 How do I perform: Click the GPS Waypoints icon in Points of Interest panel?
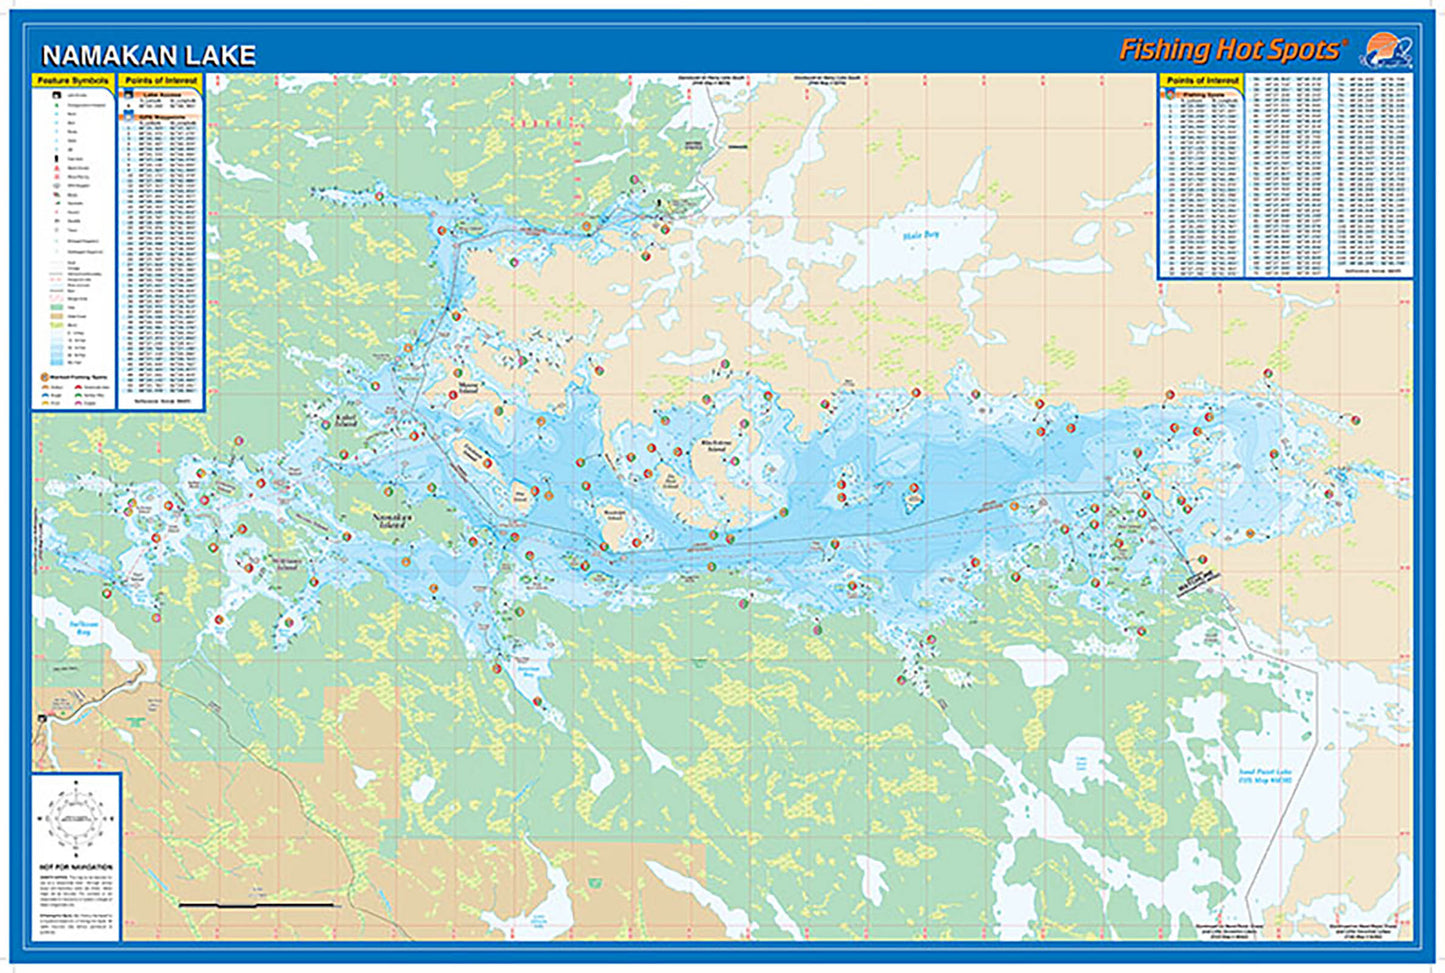point(126,118)
